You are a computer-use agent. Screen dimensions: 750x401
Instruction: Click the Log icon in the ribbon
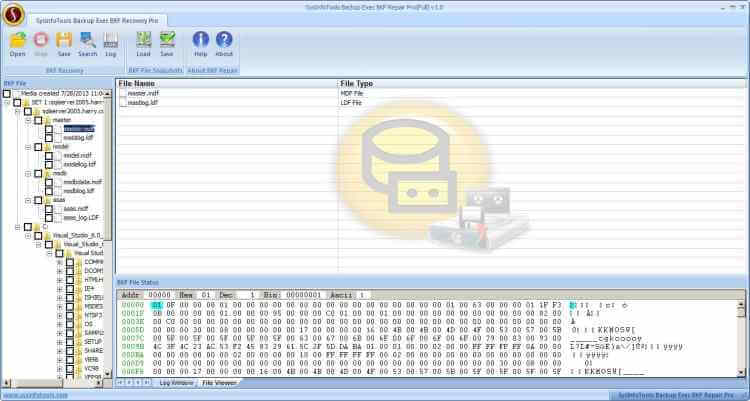click(x=110, y=40)
